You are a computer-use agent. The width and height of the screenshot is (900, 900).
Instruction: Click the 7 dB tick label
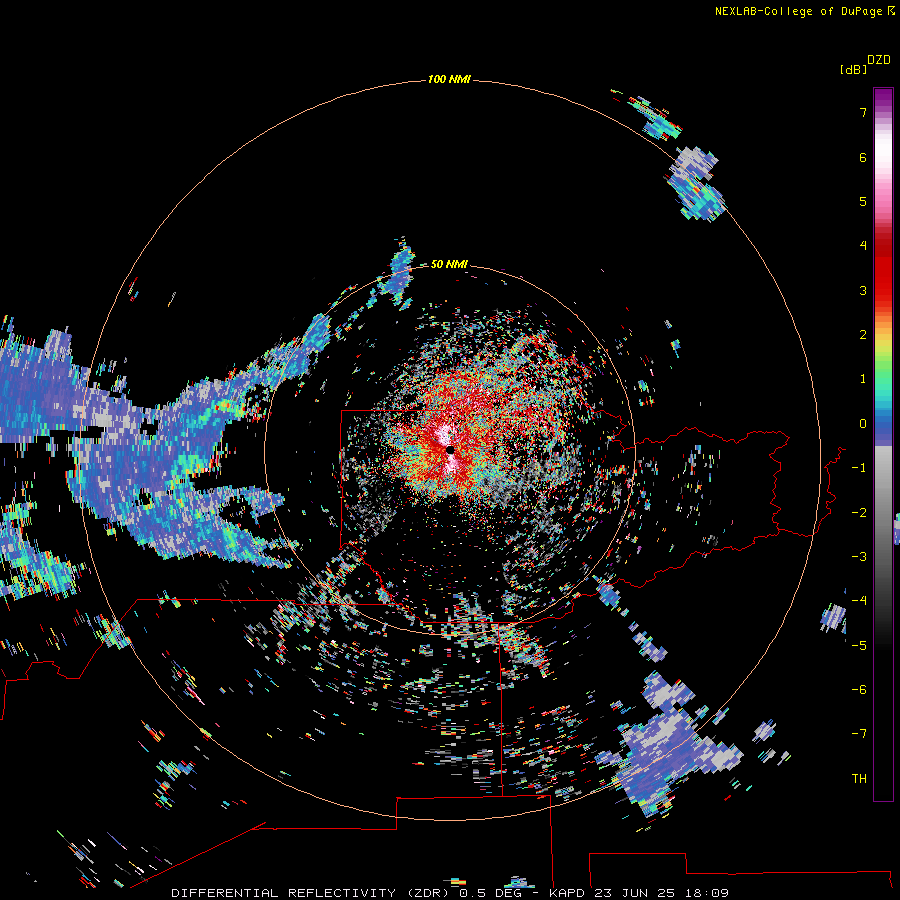click(x=863, y=112)
